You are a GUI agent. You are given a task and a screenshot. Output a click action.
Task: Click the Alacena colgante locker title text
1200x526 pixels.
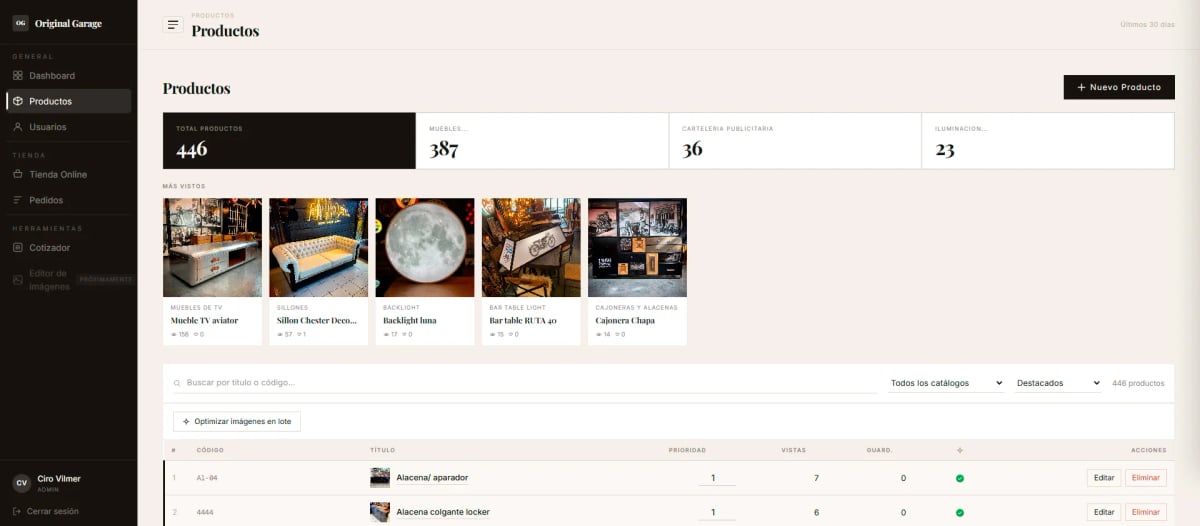coord(443,512)
